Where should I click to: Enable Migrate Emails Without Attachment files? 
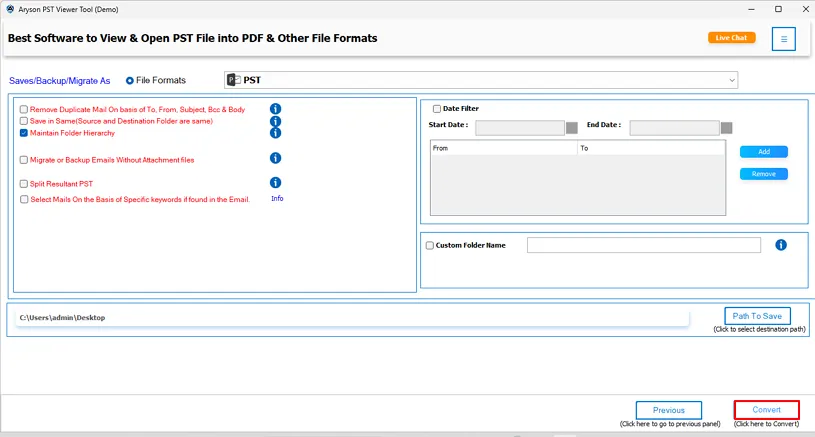coord(24,160)
